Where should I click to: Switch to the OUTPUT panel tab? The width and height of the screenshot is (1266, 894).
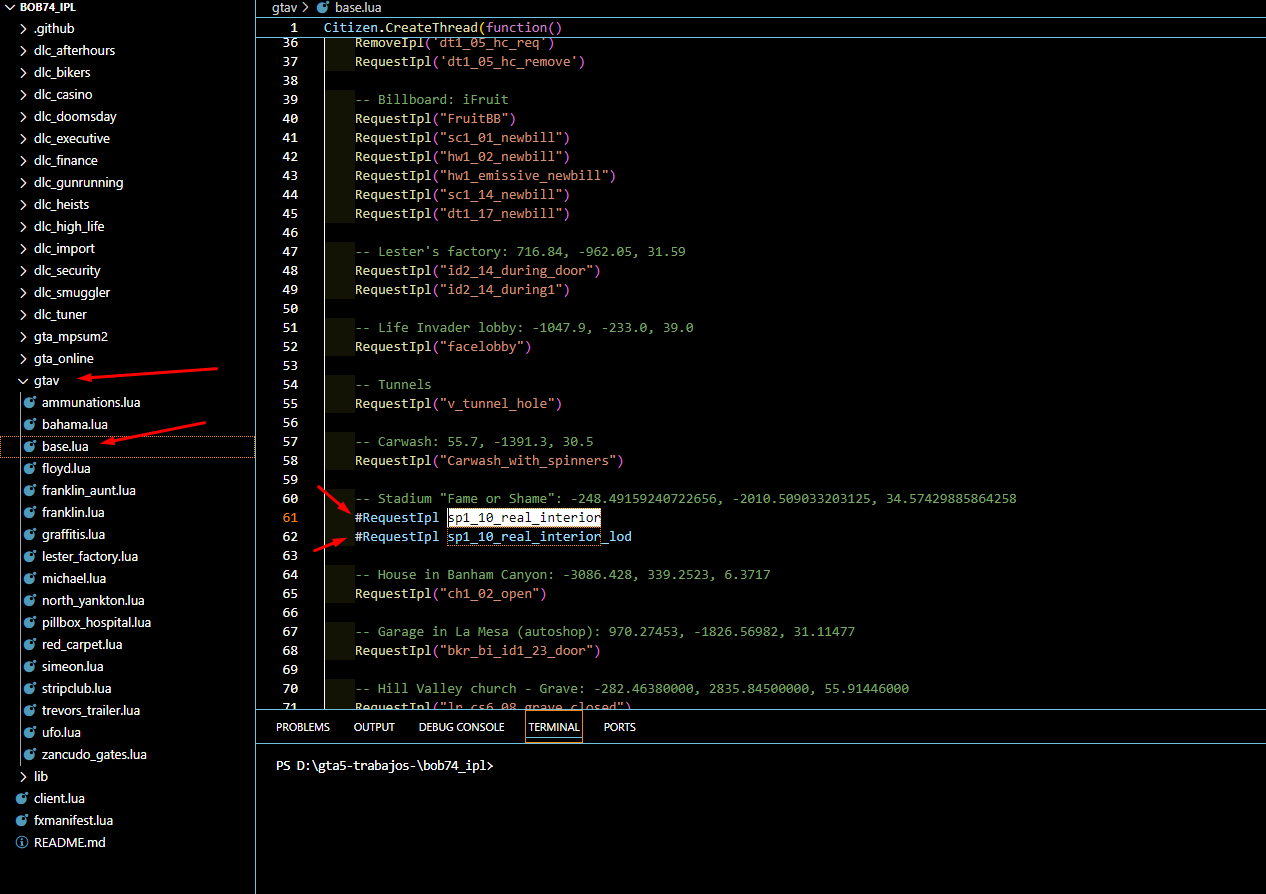tap(374, 727)
